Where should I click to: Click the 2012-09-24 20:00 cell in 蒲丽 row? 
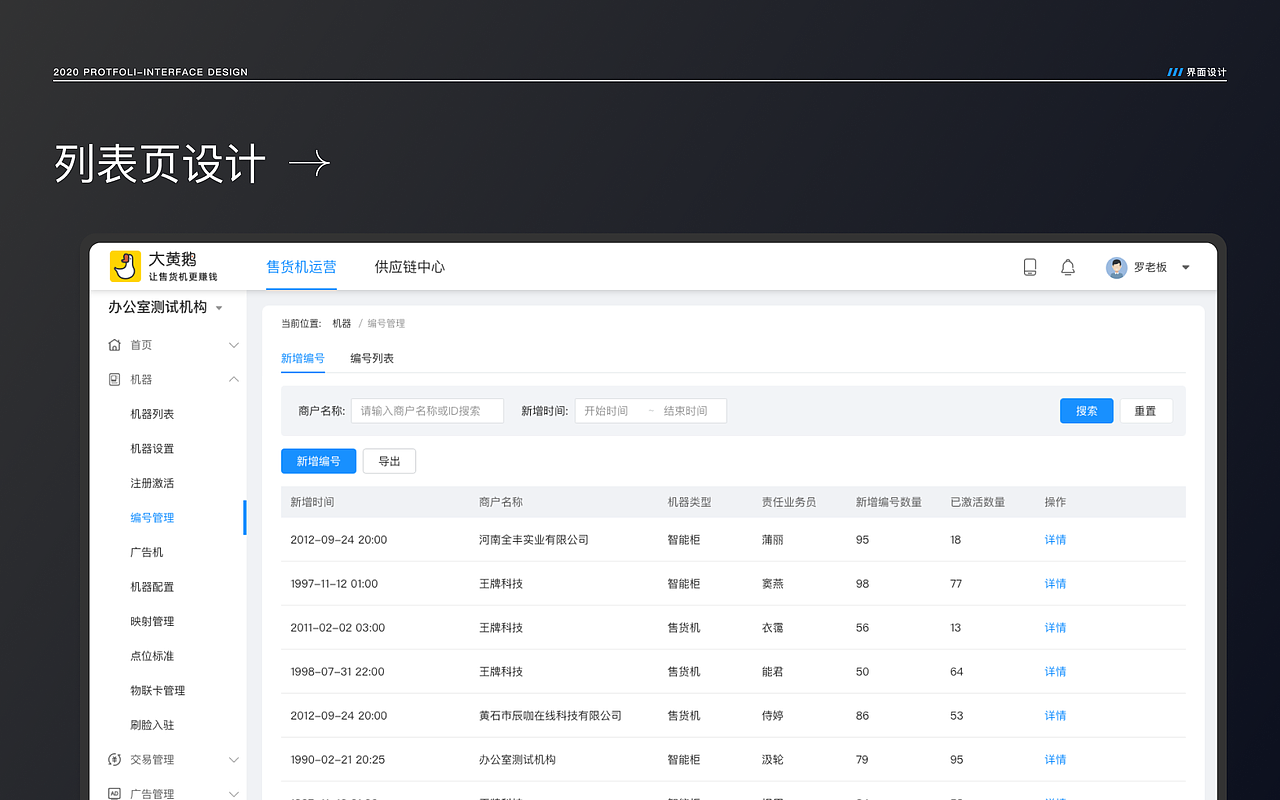point(339,540)
